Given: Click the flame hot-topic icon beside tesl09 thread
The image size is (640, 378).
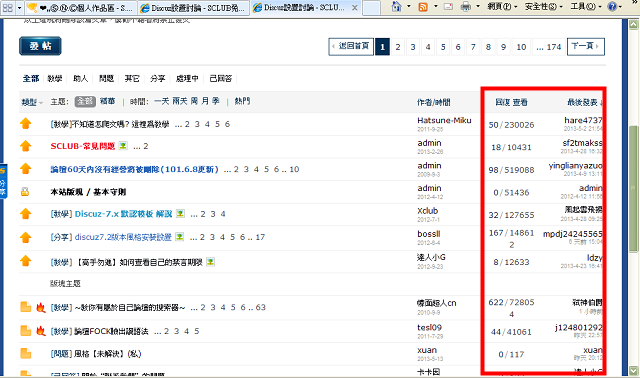Looking at the screenshot, I should click(40, 331).
